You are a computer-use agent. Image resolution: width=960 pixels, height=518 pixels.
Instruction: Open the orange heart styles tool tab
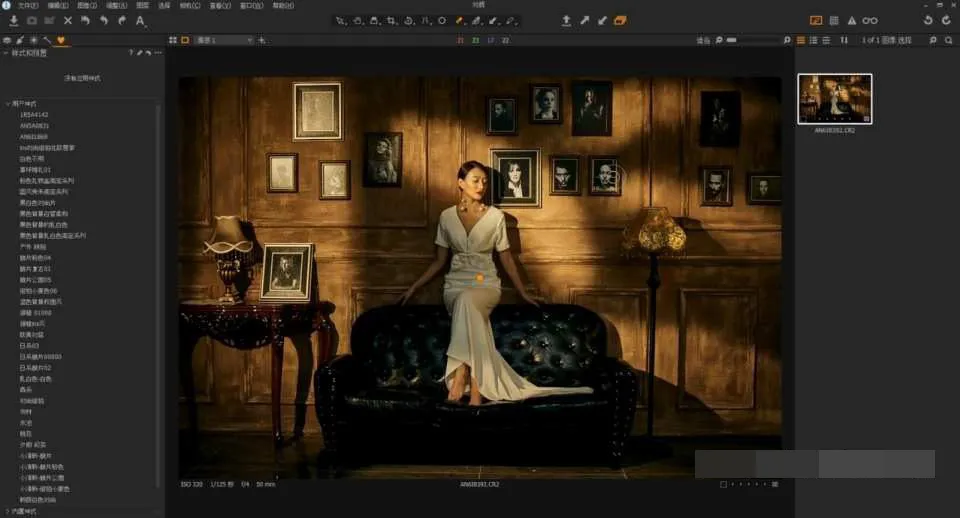coord(61,40)
